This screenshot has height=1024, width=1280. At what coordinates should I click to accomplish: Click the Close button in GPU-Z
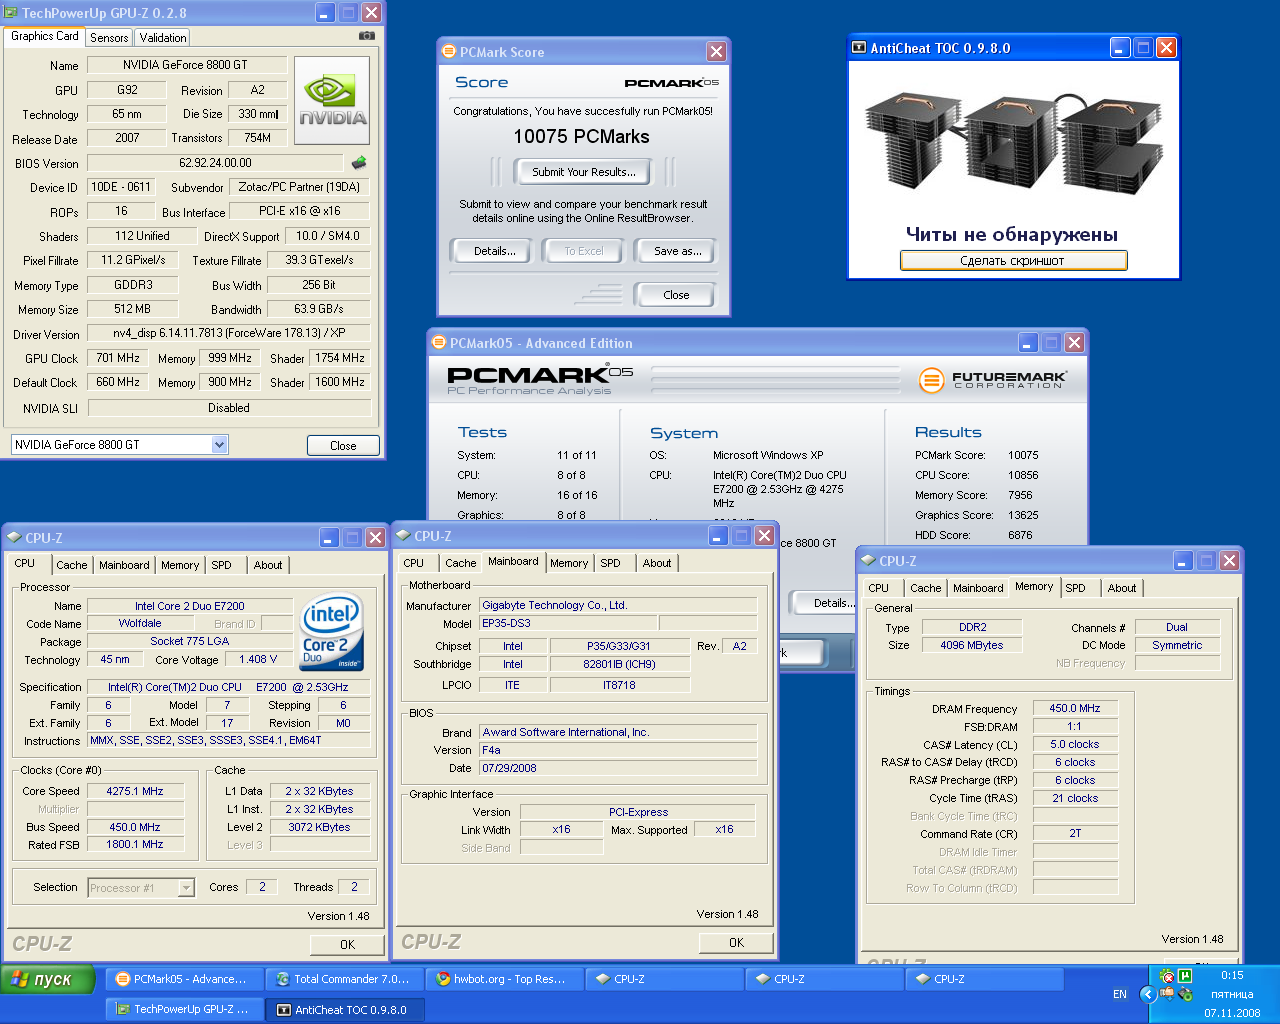[x=343, y=445]
